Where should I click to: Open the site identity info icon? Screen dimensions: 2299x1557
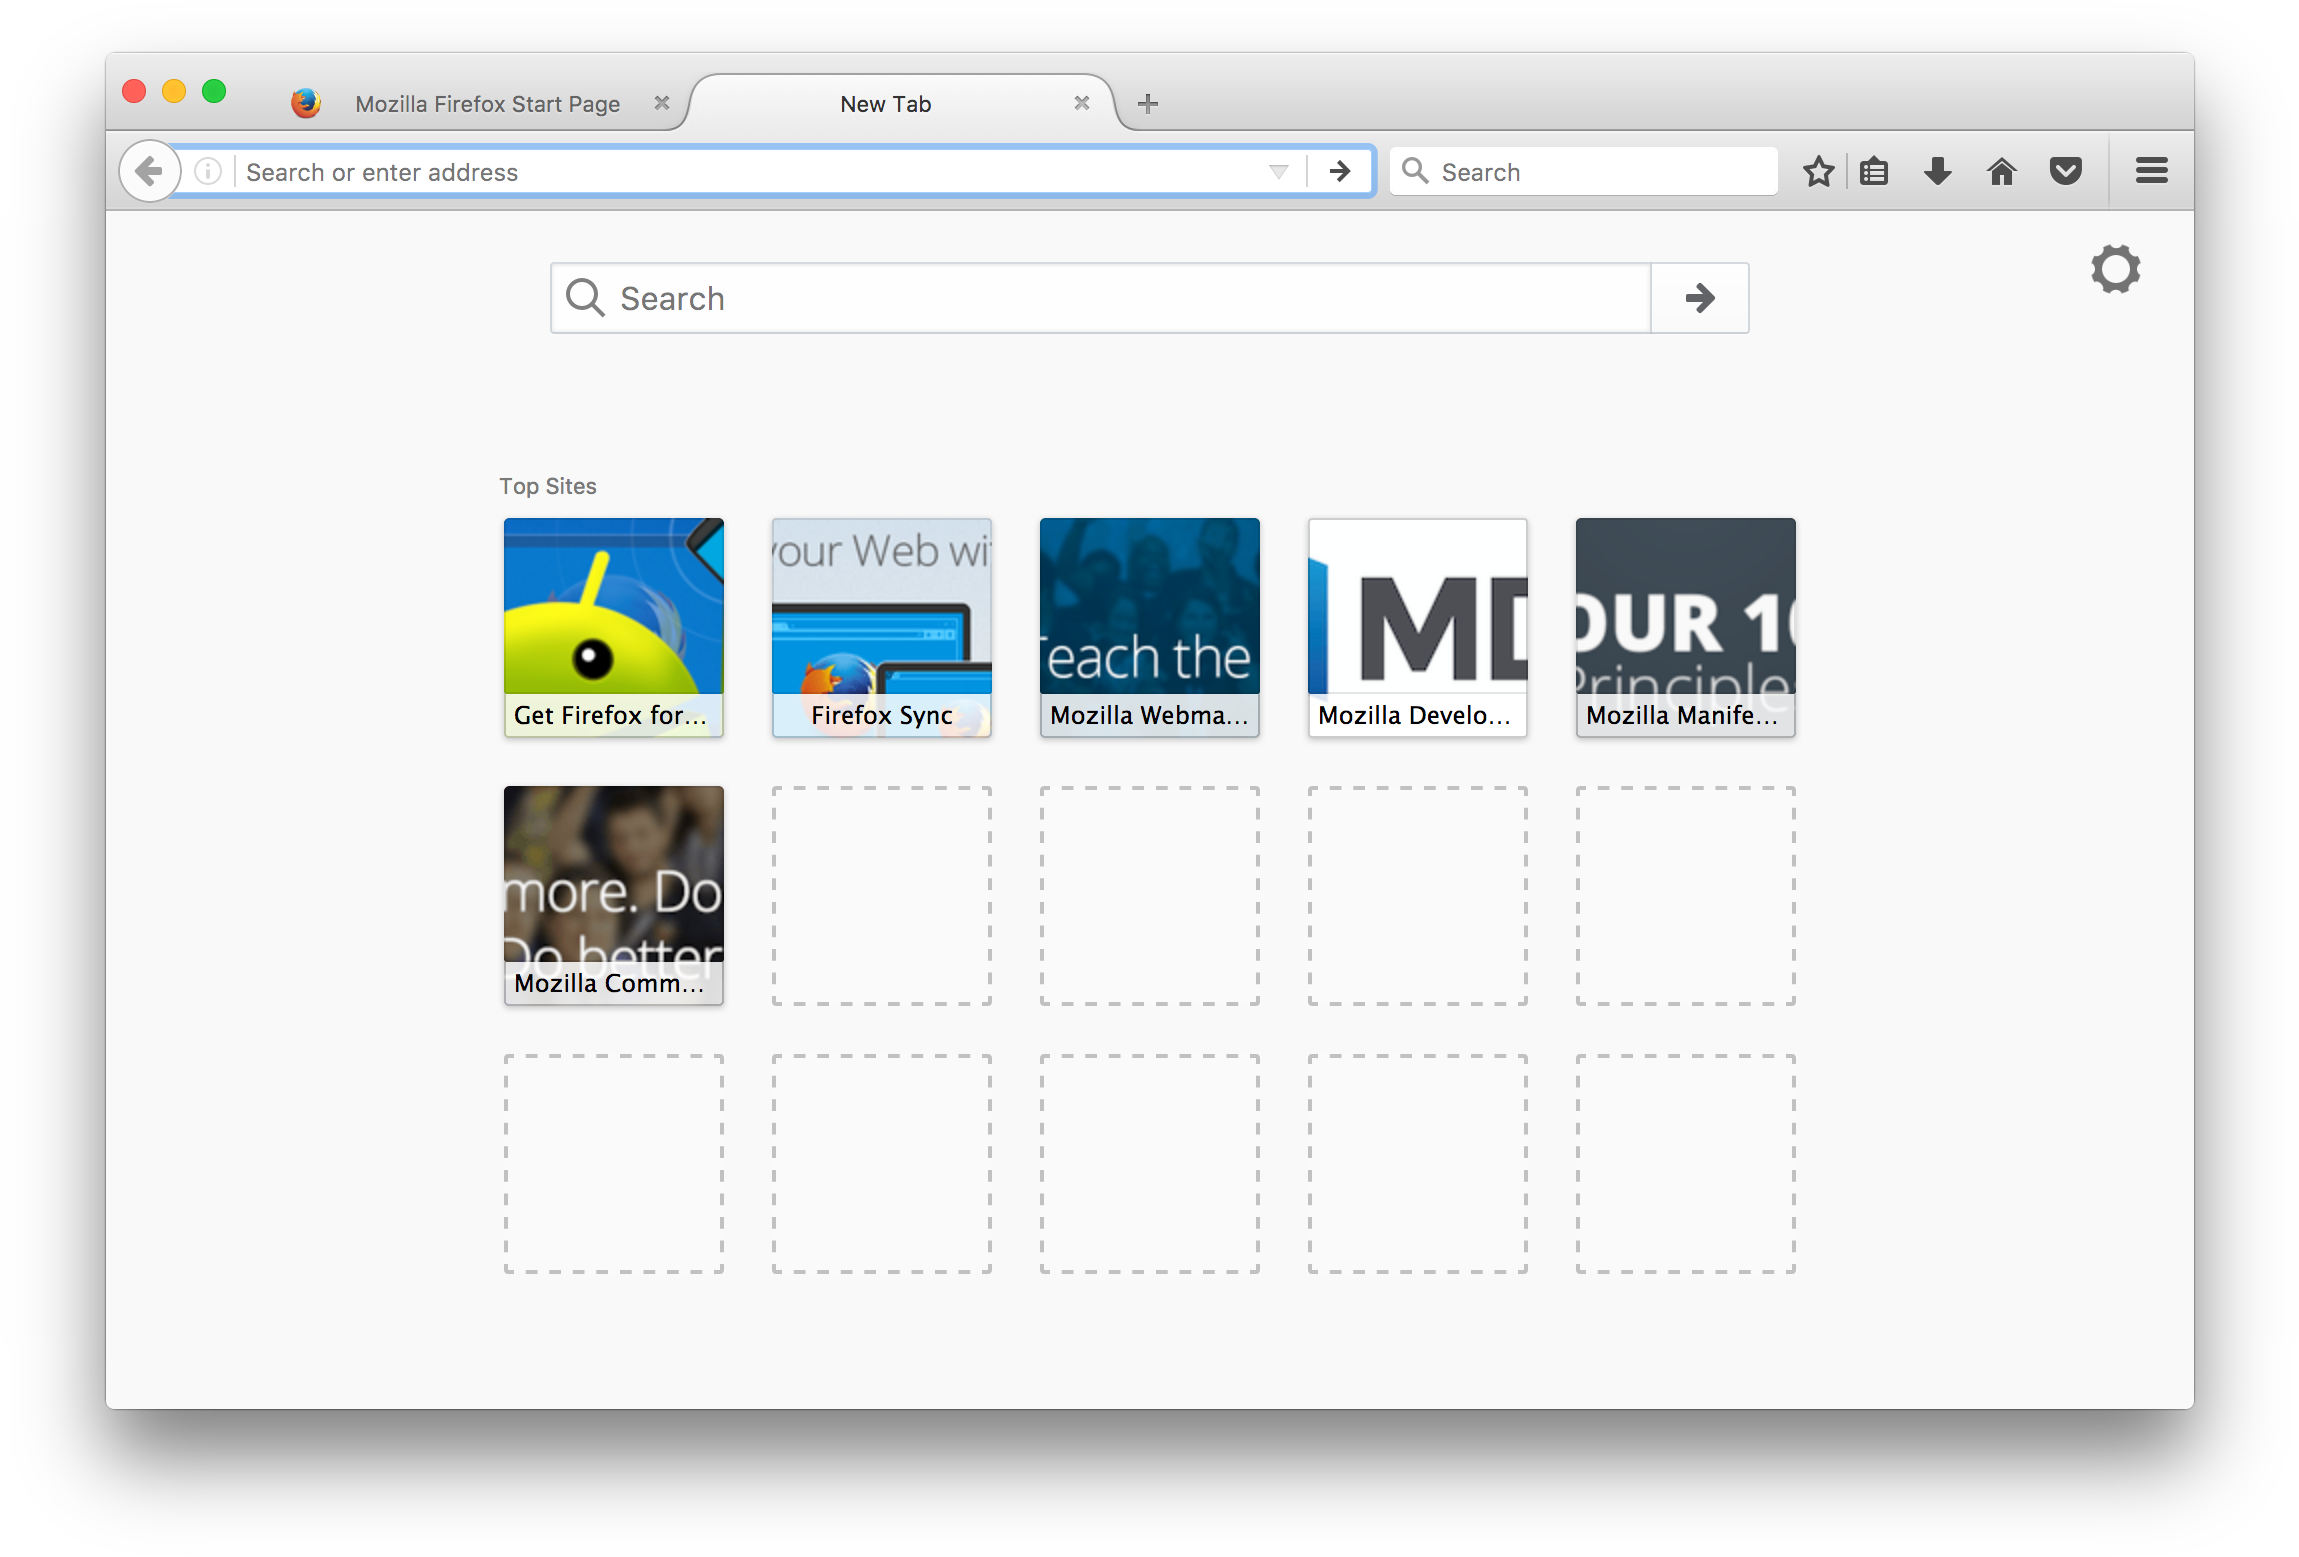208,171
